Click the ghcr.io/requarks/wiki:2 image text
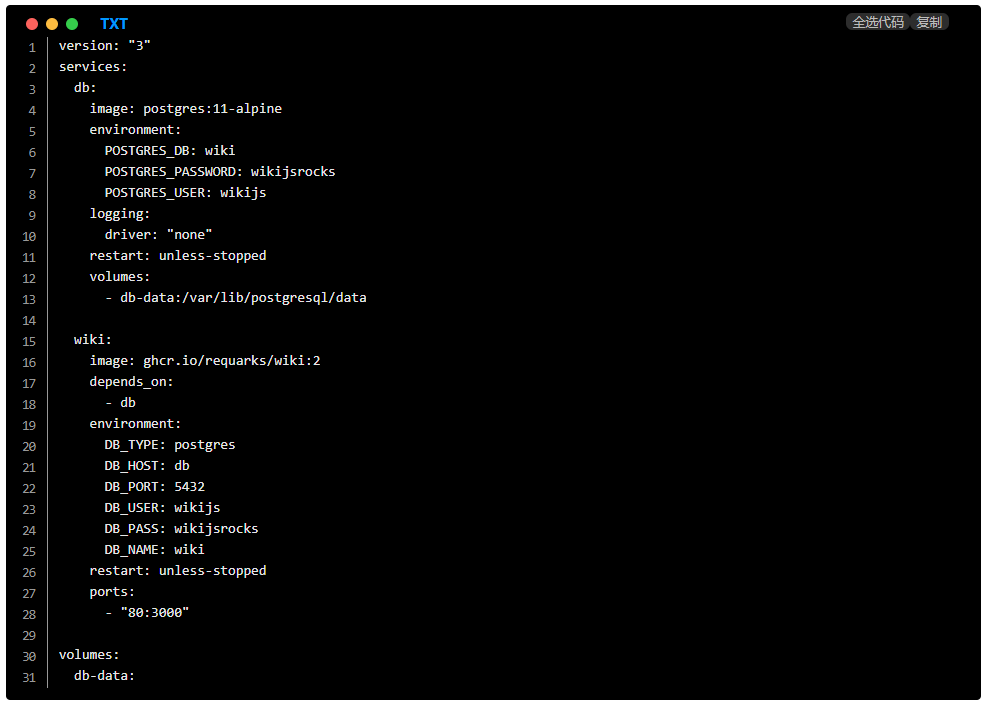988x707 pixels. point(231,361)
